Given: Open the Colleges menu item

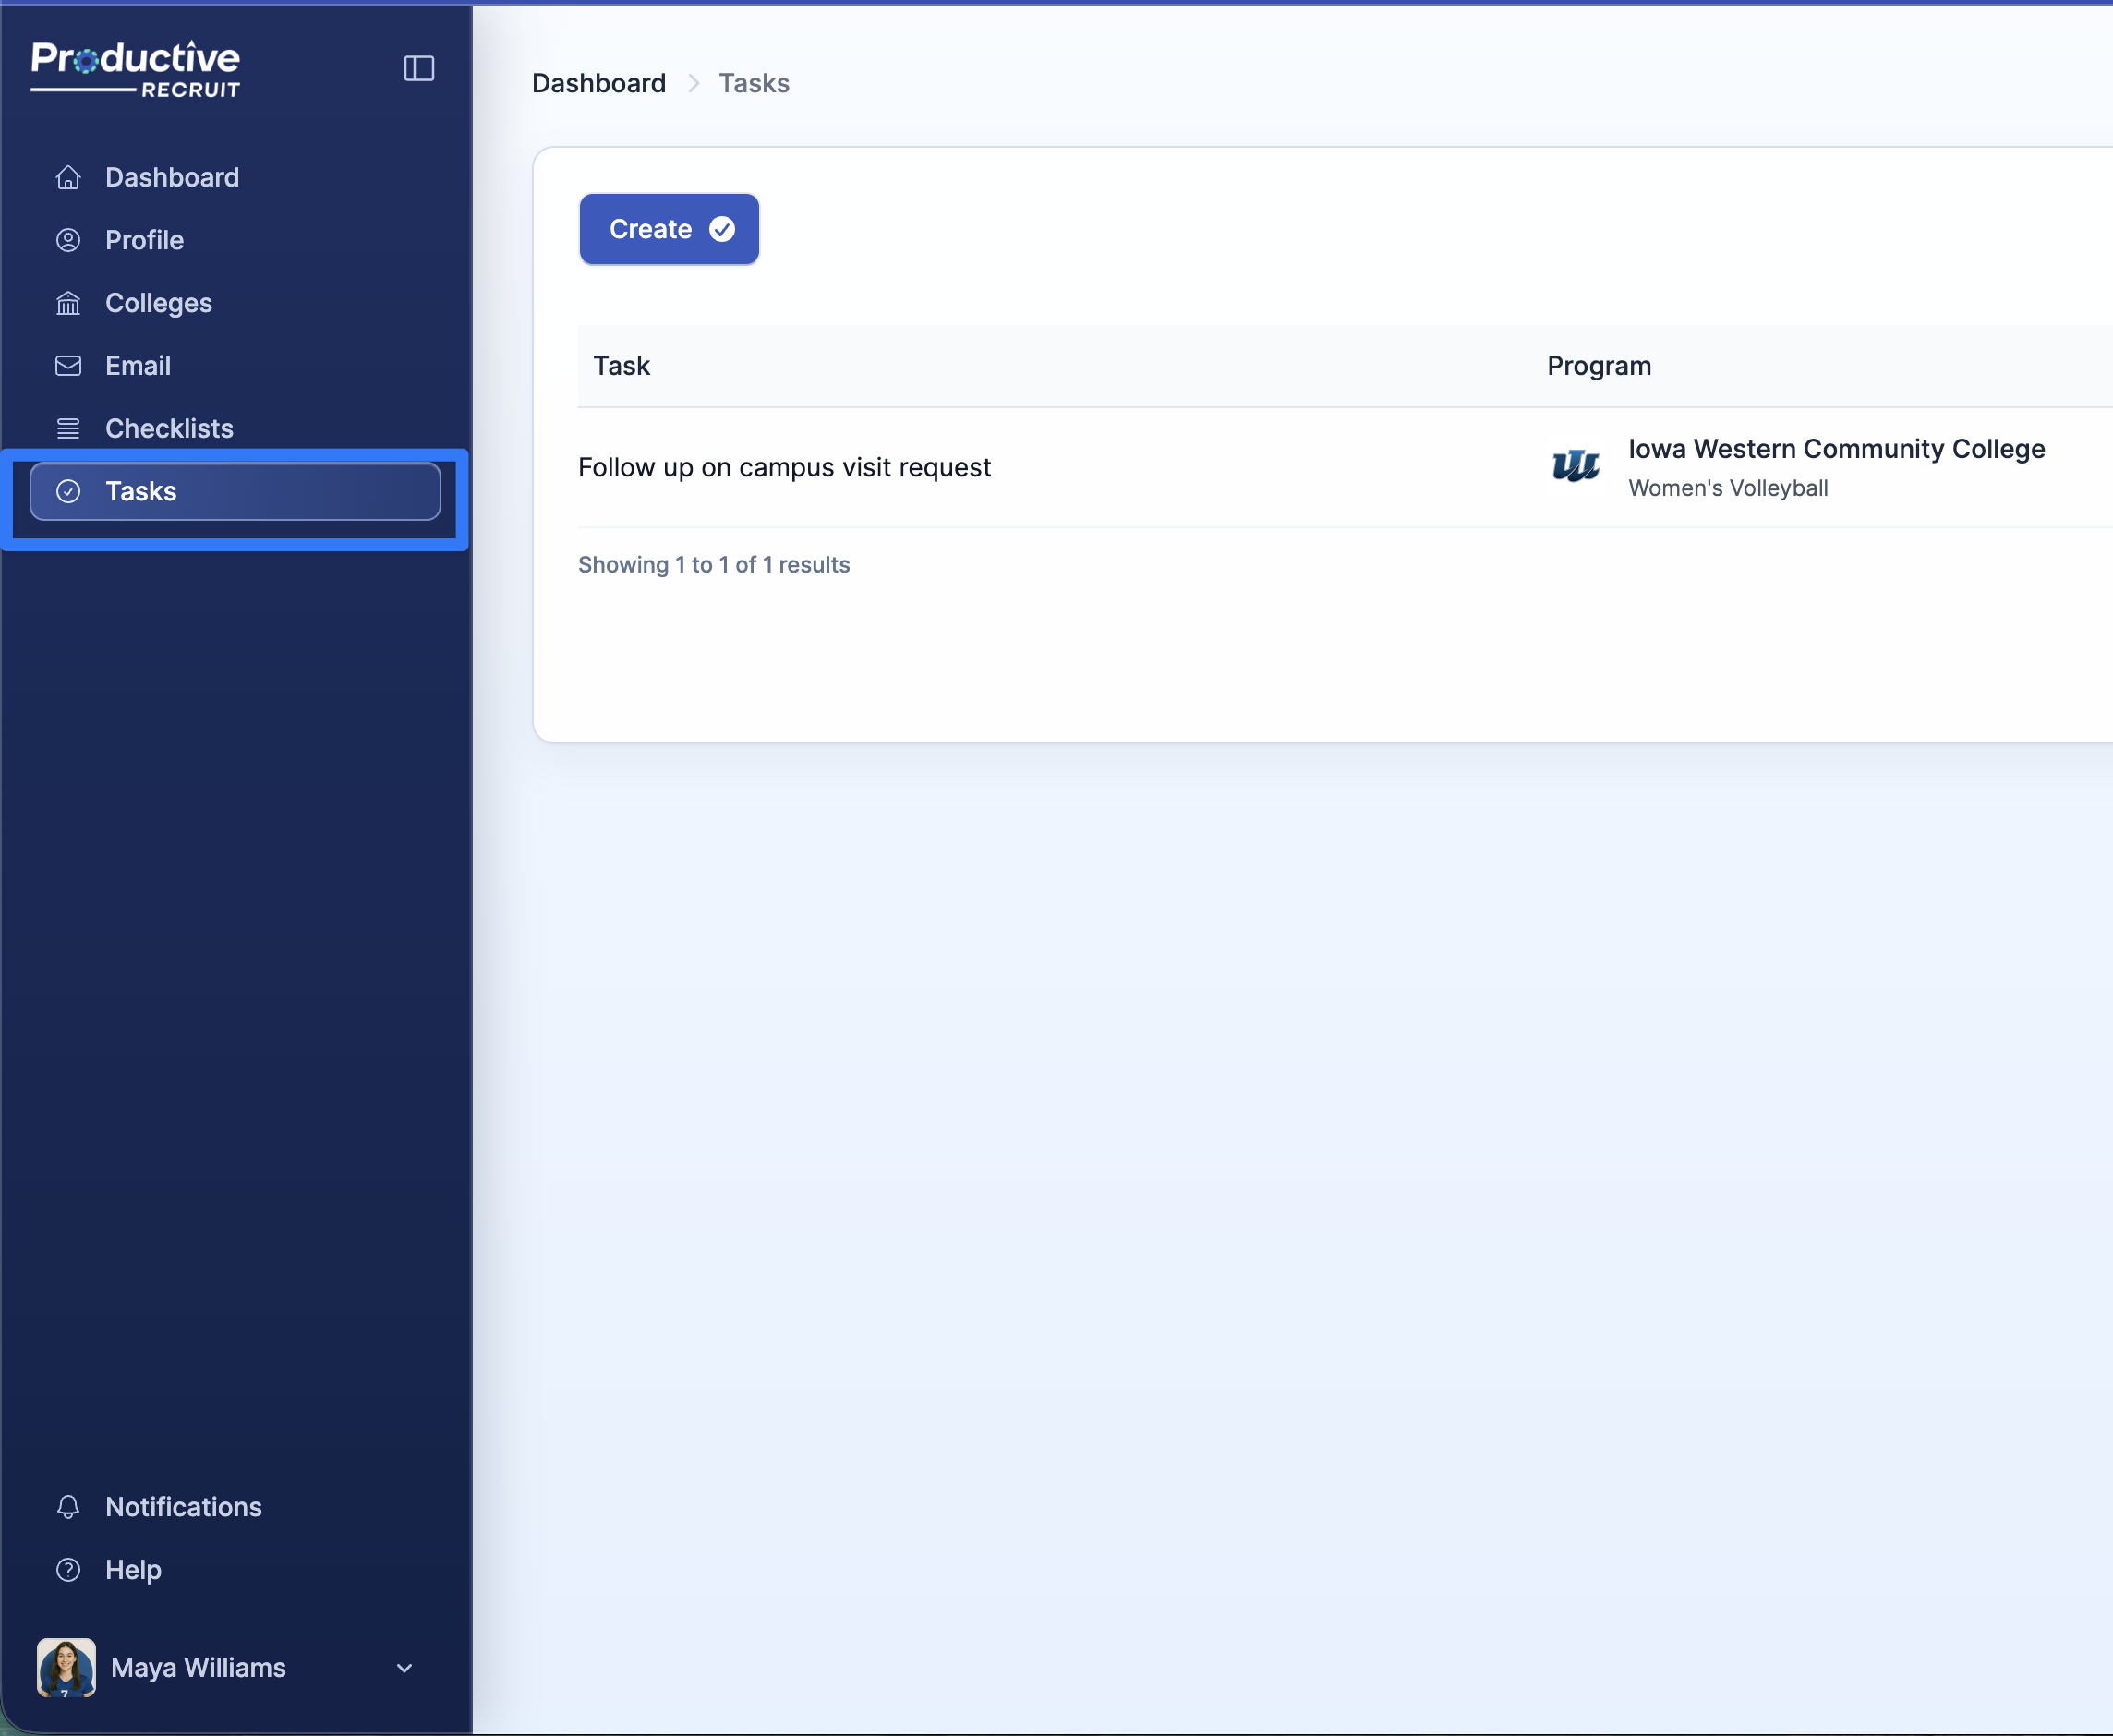Looking at the screenshot, I should (158, 303).
